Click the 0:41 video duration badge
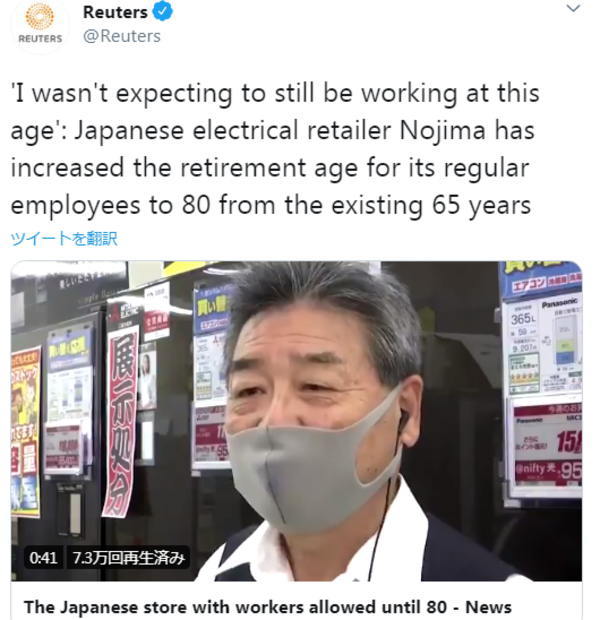 [43, 558]
